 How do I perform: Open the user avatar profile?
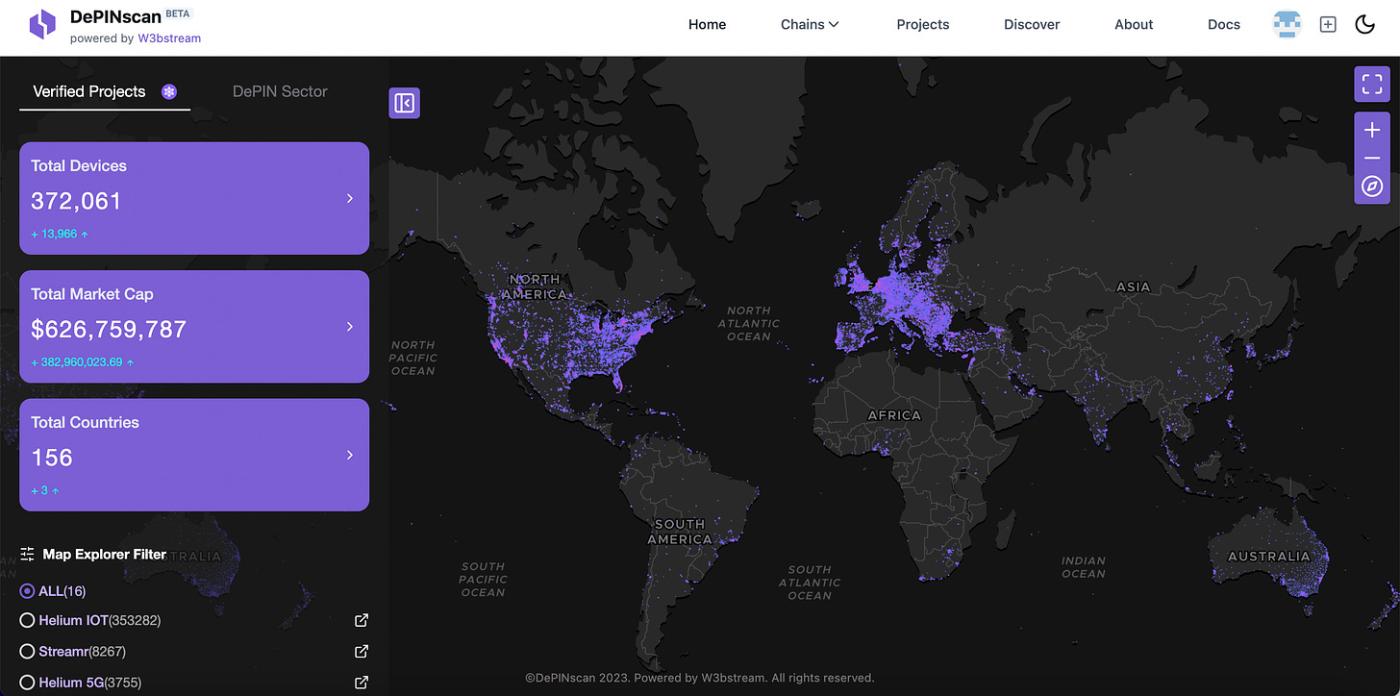pyautogui.click(x=1286, y=24)
